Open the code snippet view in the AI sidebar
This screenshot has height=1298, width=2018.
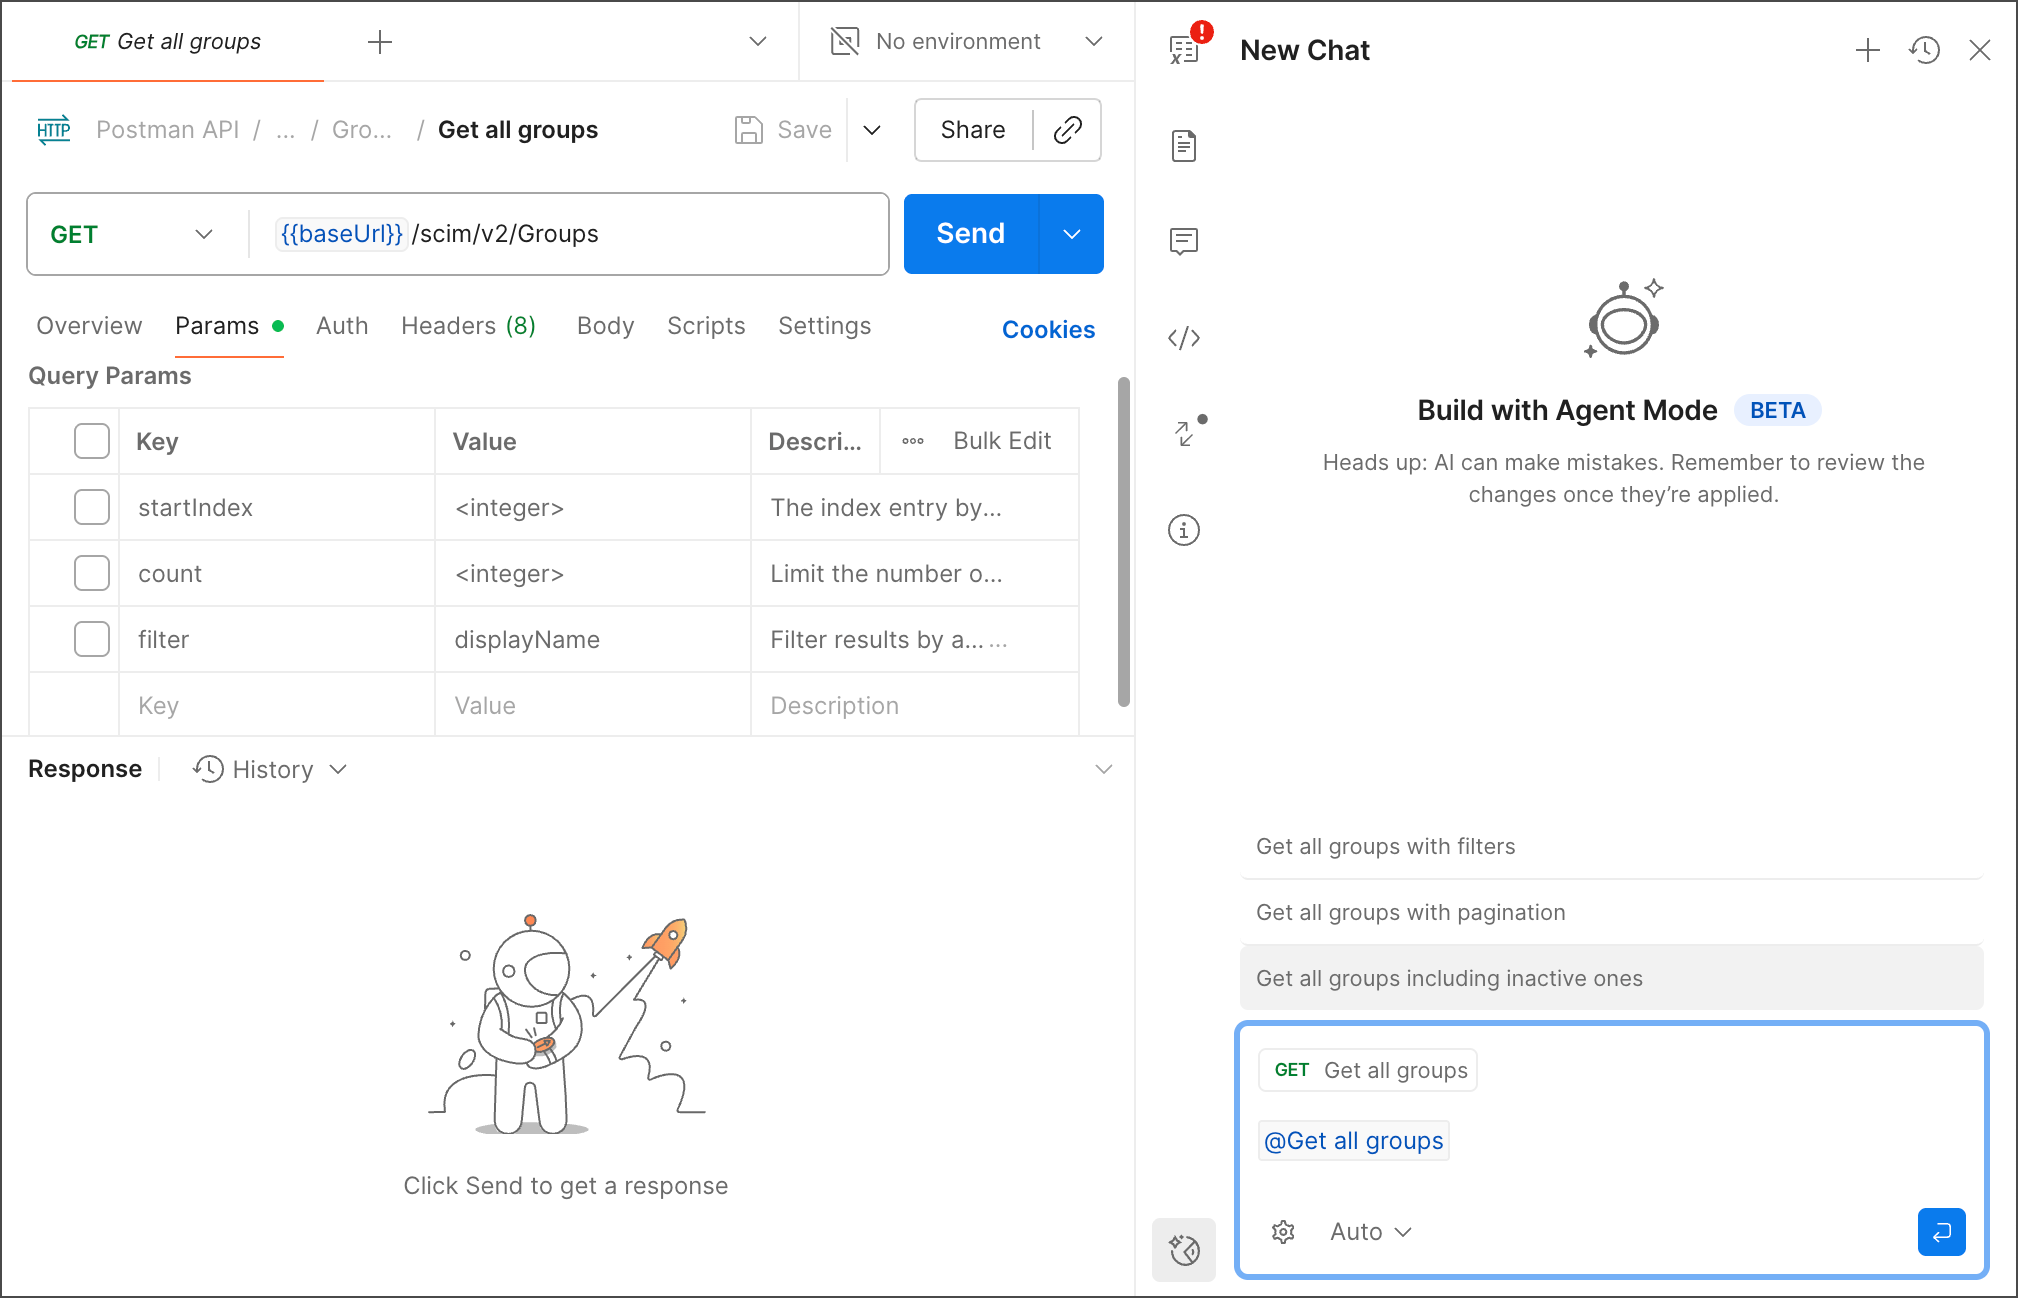click(1184, 338)
